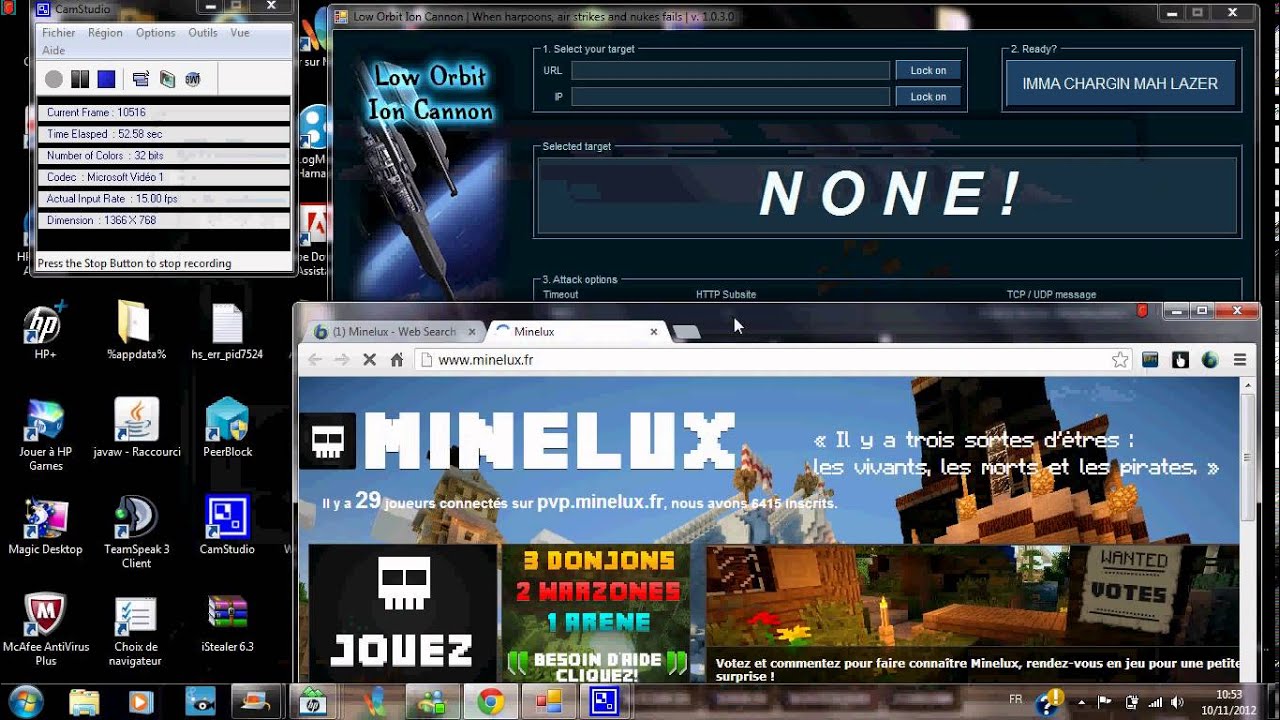Show hidden system tray icons arrow
1280x720 pixels.
tap(1081, 702)
